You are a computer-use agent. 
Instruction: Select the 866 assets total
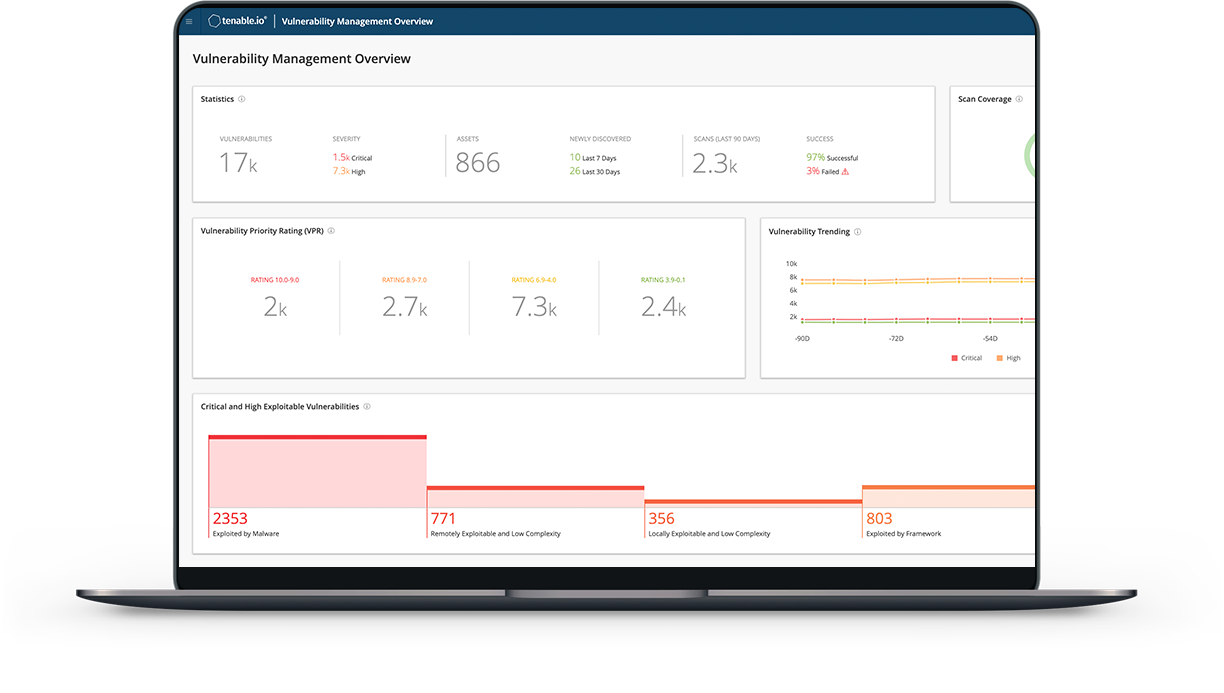coord(477,163)
